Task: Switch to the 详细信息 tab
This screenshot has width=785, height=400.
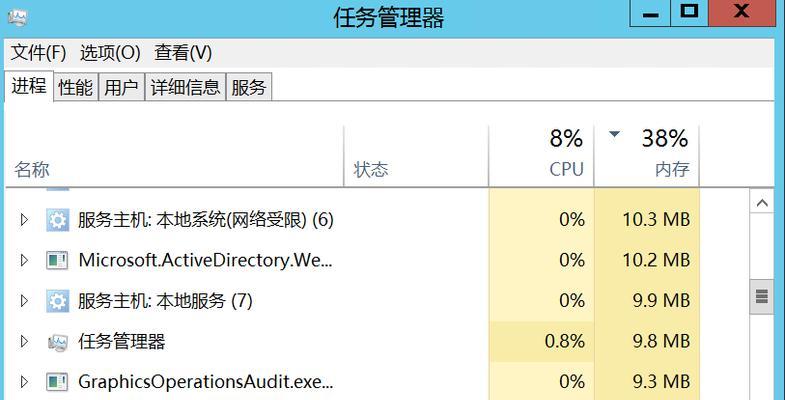Action: click(x=185, y=88)
